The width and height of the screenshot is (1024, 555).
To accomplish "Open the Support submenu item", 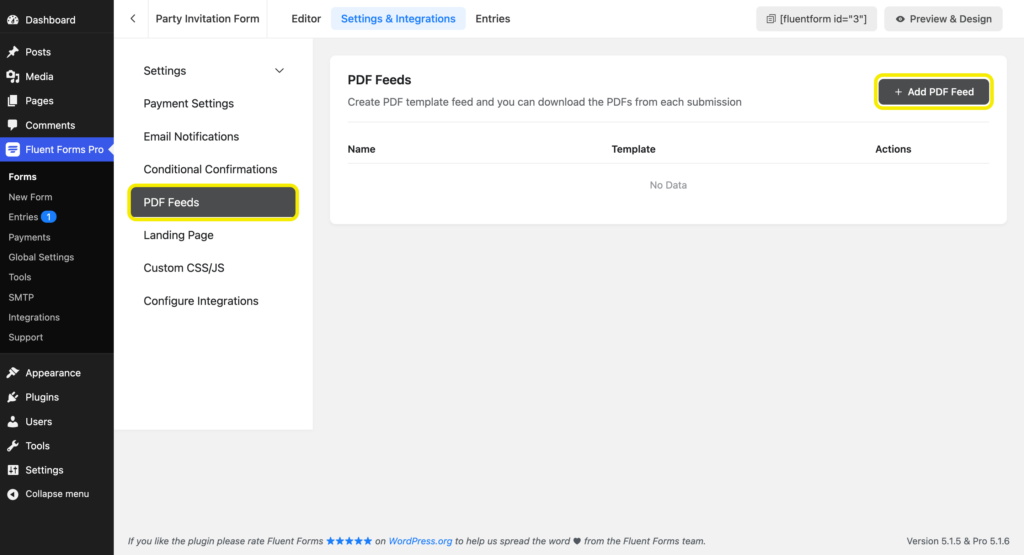I will [x=25, y=337].
